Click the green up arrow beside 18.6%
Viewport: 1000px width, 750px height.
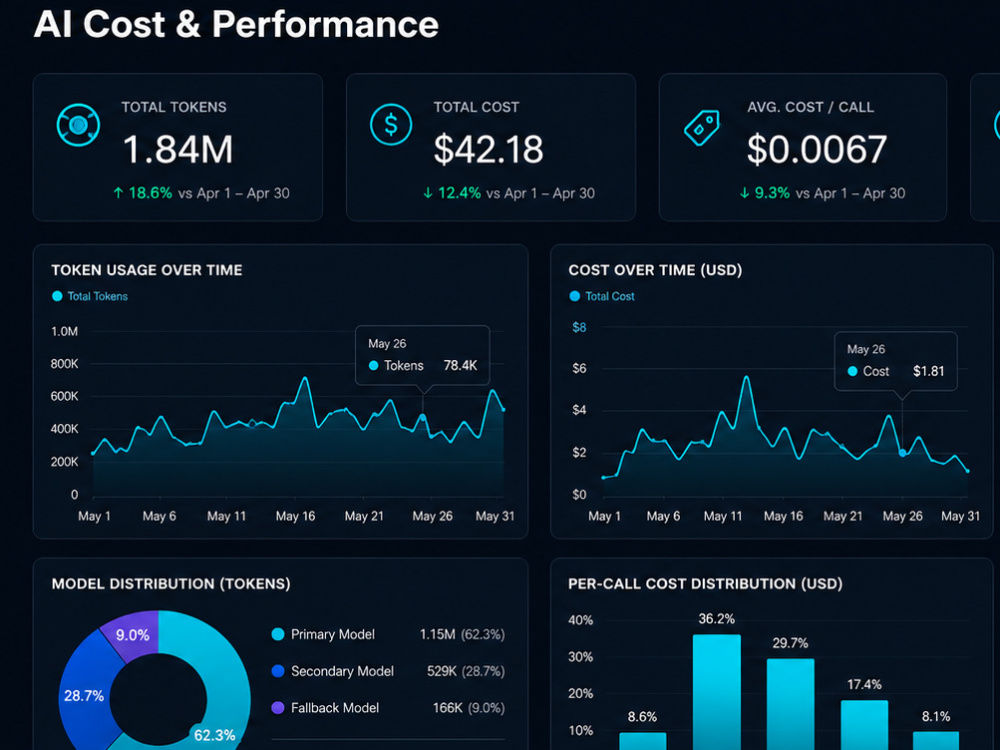coord(118,193)
